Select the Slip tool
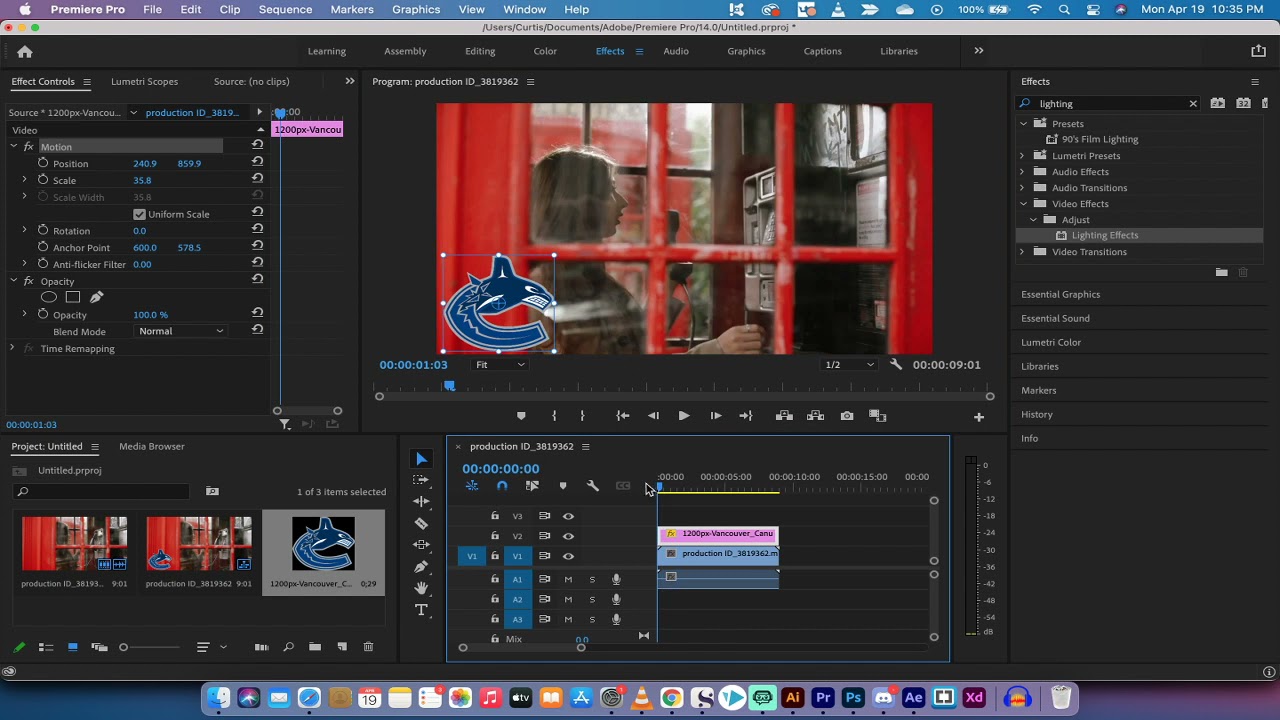 tap(421, 545)
